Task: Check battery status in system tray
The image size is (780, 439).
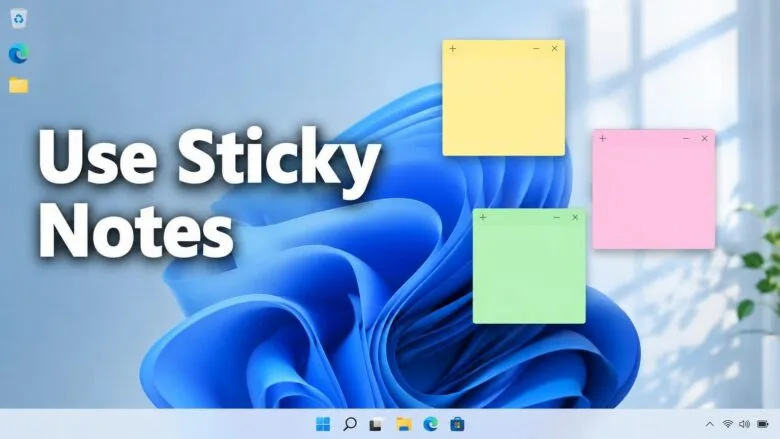Action: (x=763, y=424)
